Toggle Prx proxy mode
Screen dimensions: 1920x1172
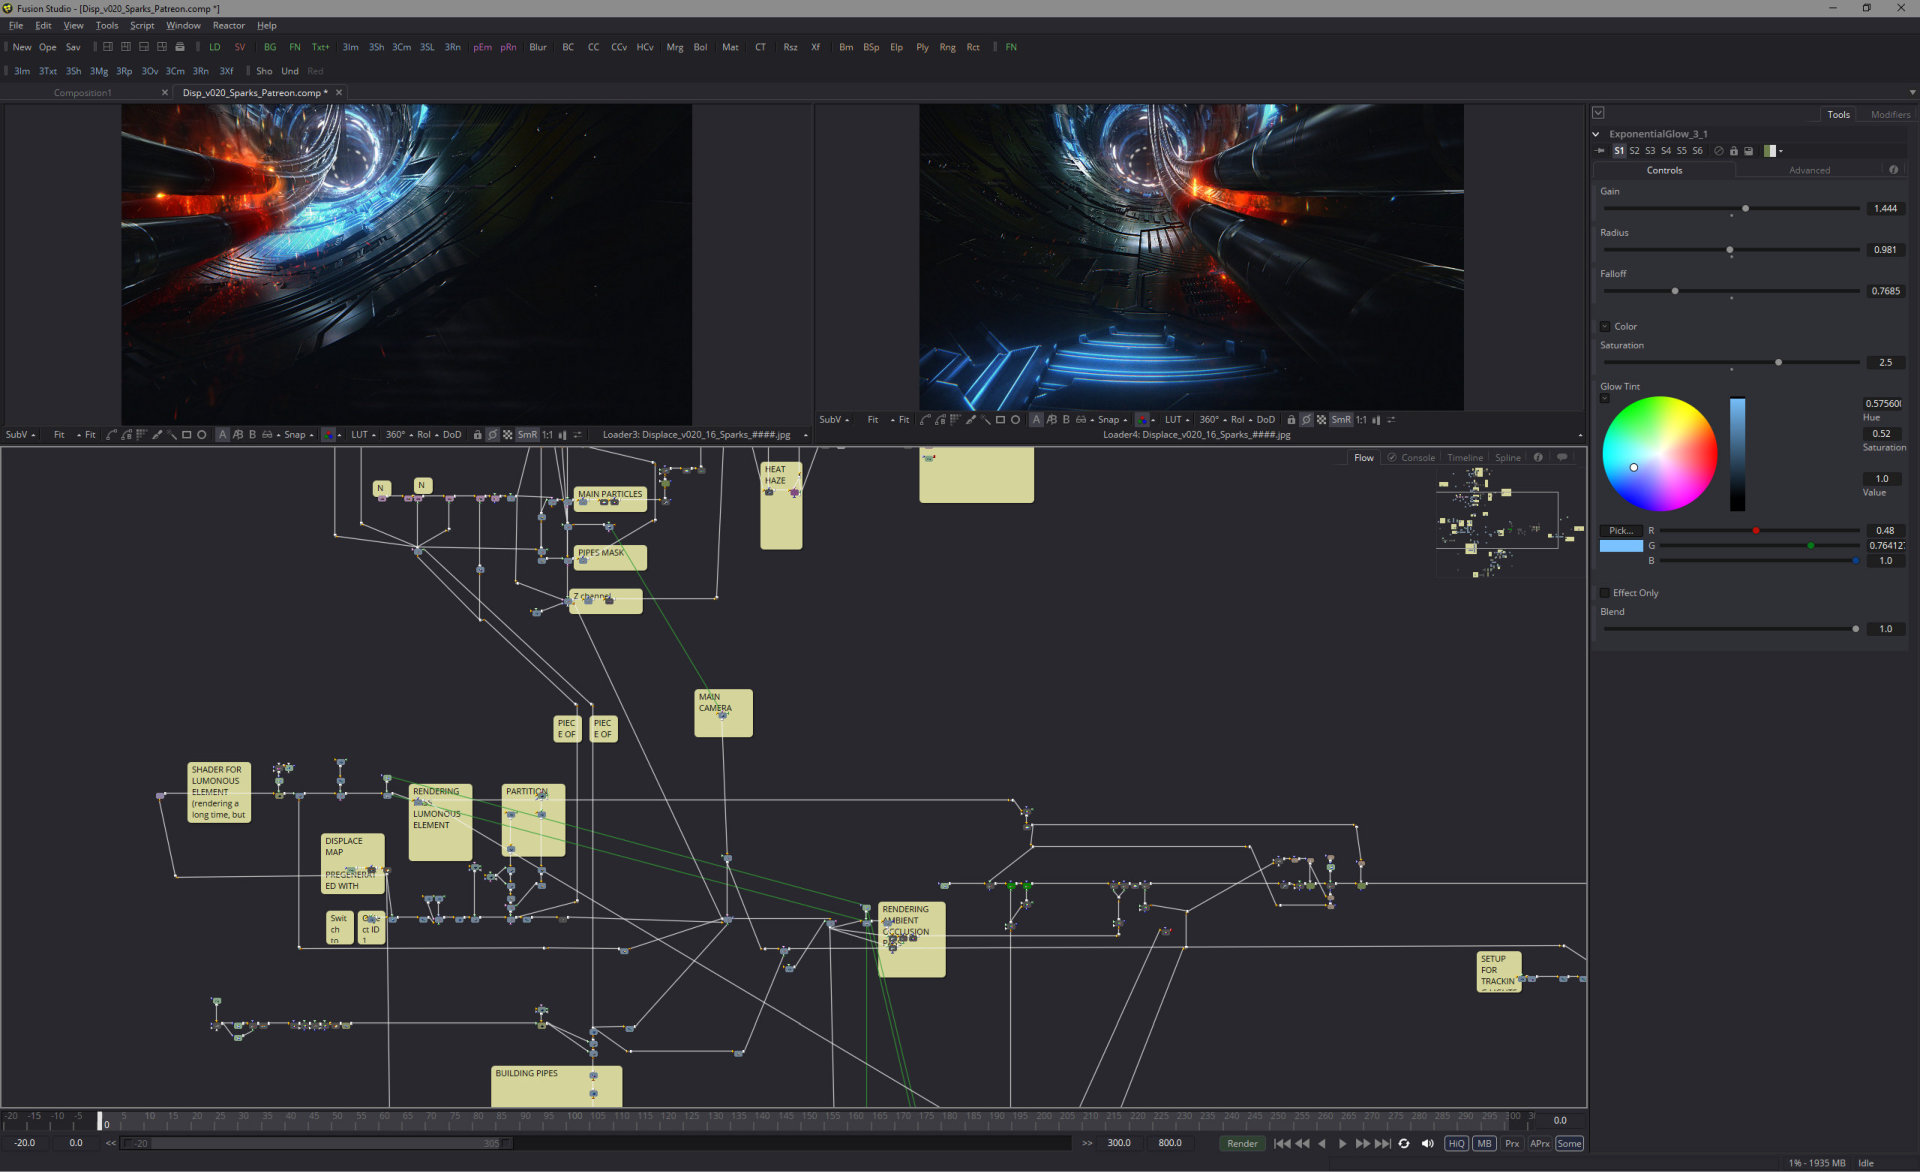(x=1512, y=1143)
